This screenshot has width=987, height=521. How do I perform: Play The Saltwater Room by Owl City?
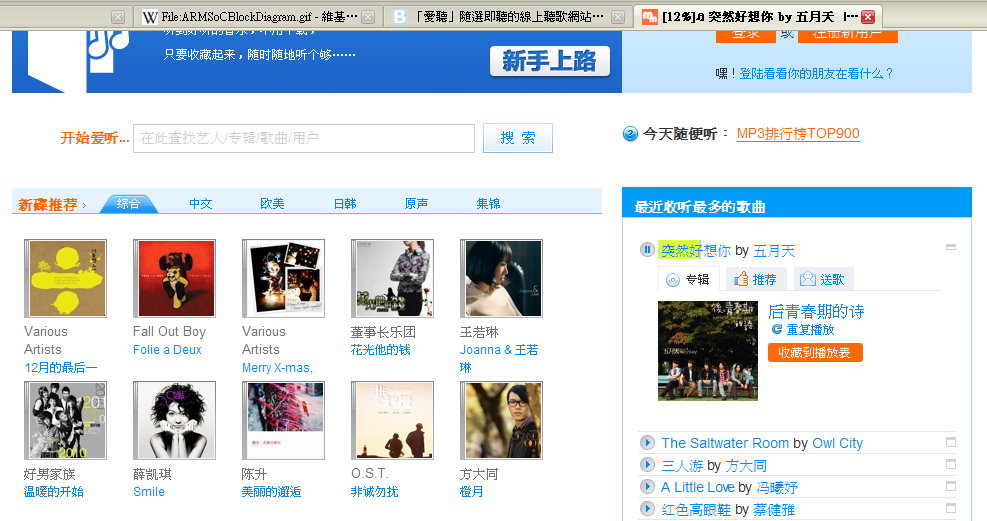tap(646, 442)
